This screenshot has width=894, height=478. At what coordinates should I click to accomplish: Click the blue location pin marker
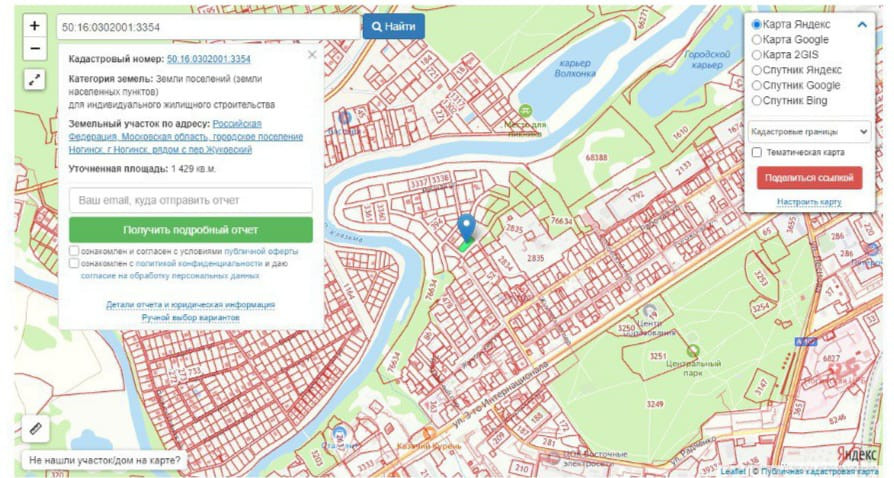[466, 228]
